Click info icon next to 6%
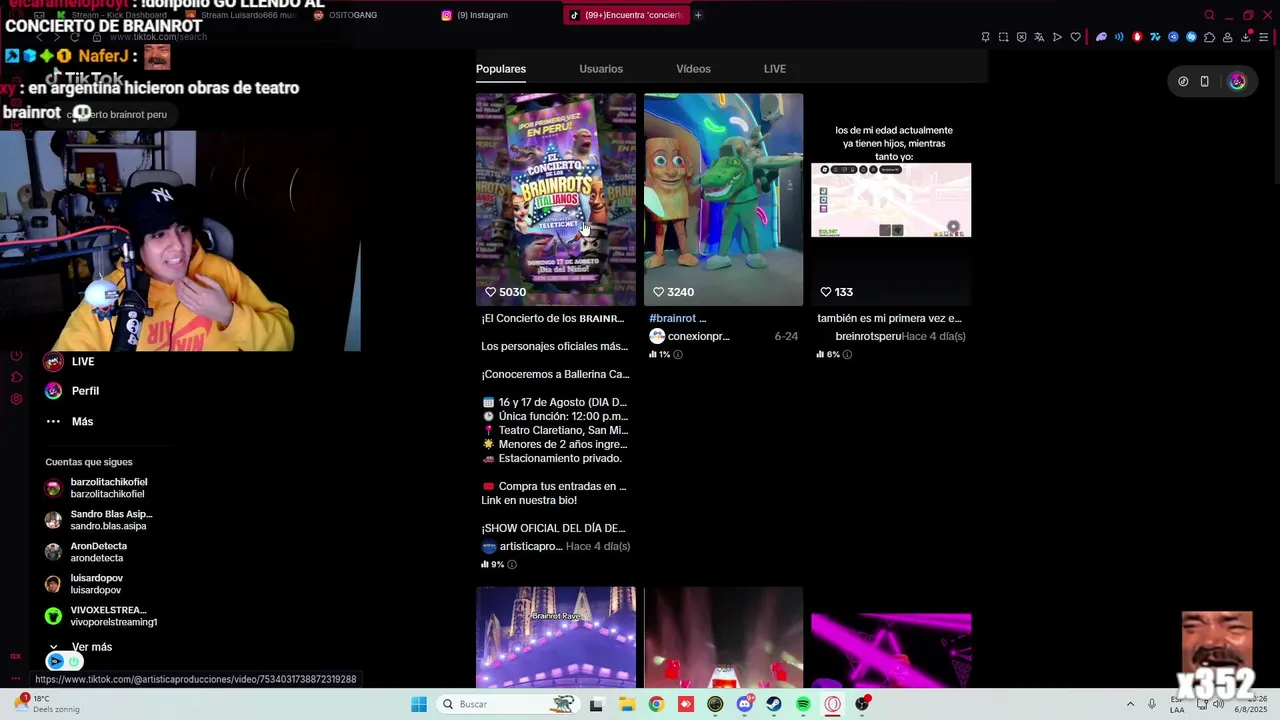1280x720 pixels. click(x=847, y=354)
